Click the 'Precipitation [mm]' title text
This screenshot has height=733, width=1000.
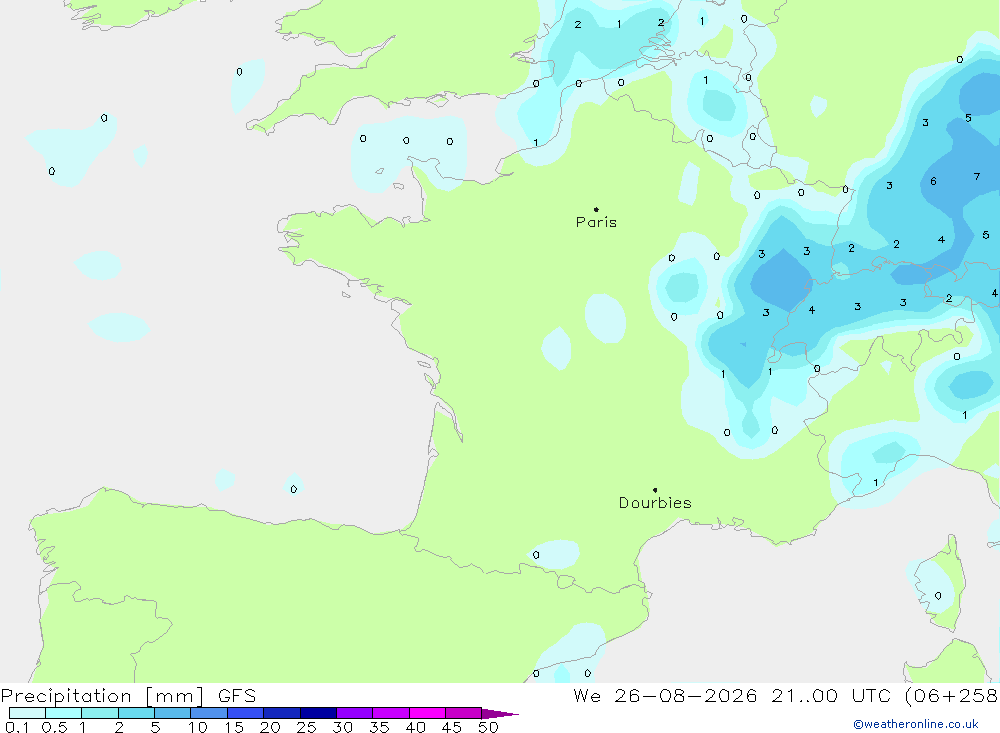[x=102, y=696]
